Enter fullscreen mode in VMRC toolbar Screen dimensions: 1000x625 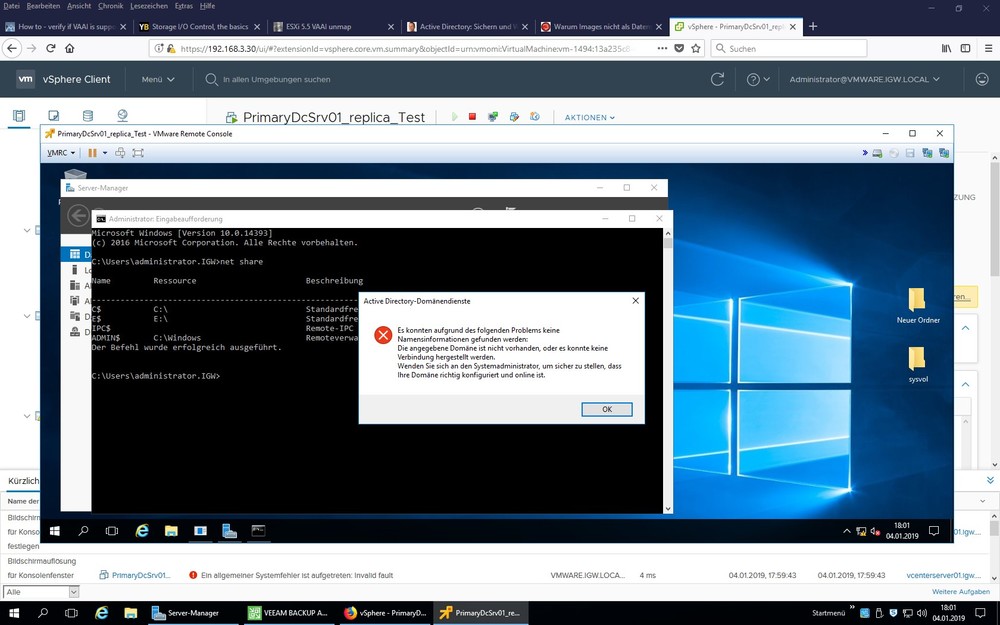pyautogui.click(x=138, y=153)
